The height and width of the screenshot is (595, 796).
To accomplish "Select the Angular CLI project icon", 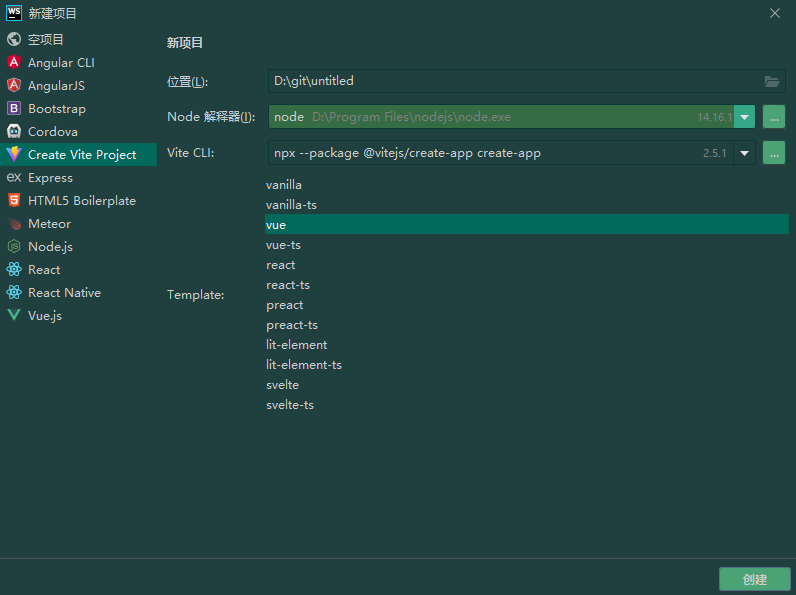I will 14,63.
